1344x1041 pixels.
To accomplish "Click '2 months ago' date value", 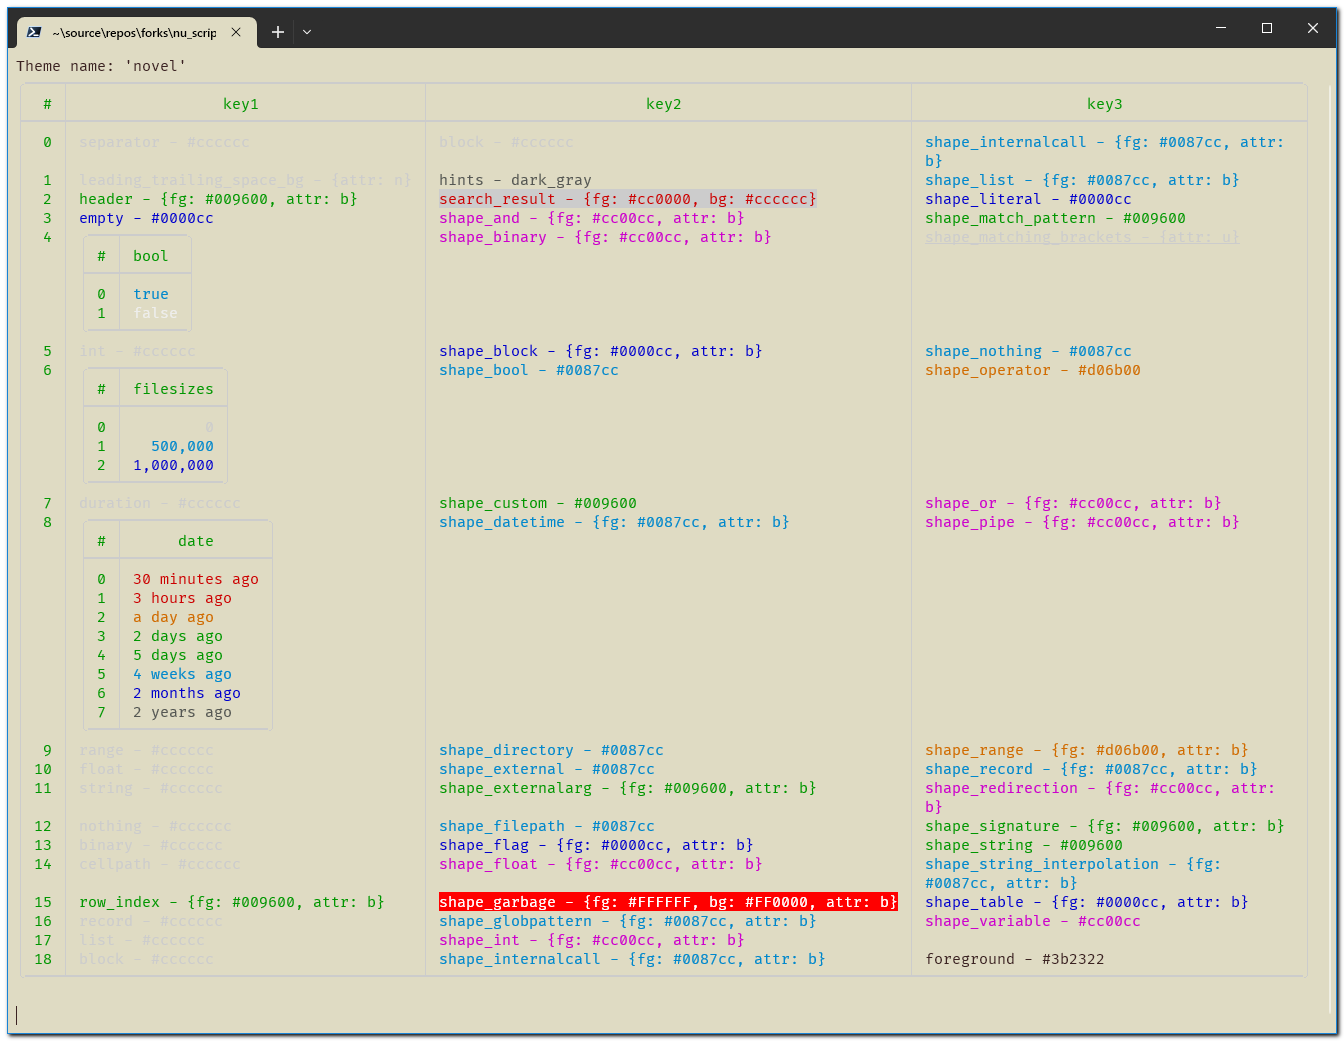I will [187, 693].
